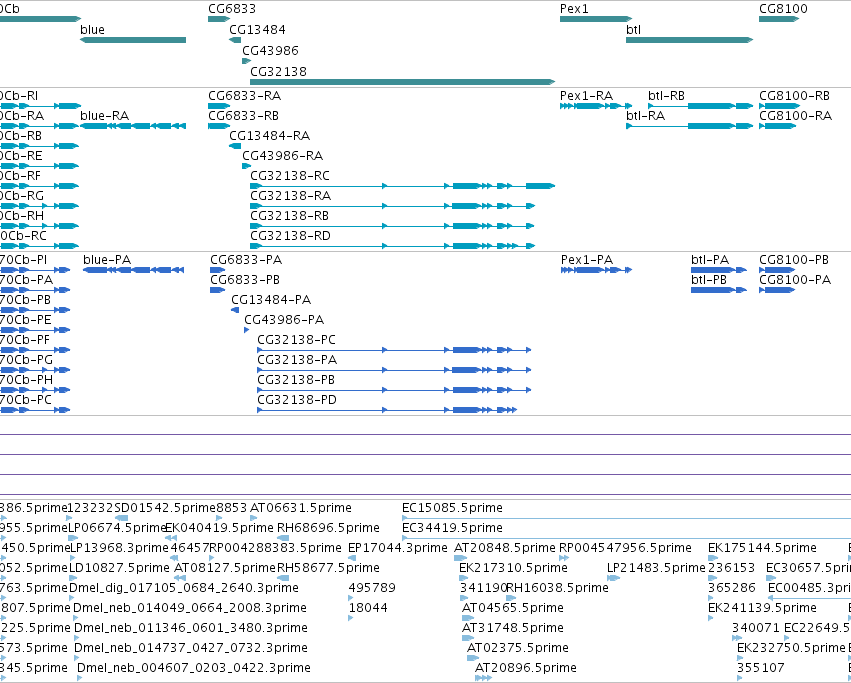This screenshot has height=683, width=851.
Task: Click the Pex1 gene feature
Action: 596,19
